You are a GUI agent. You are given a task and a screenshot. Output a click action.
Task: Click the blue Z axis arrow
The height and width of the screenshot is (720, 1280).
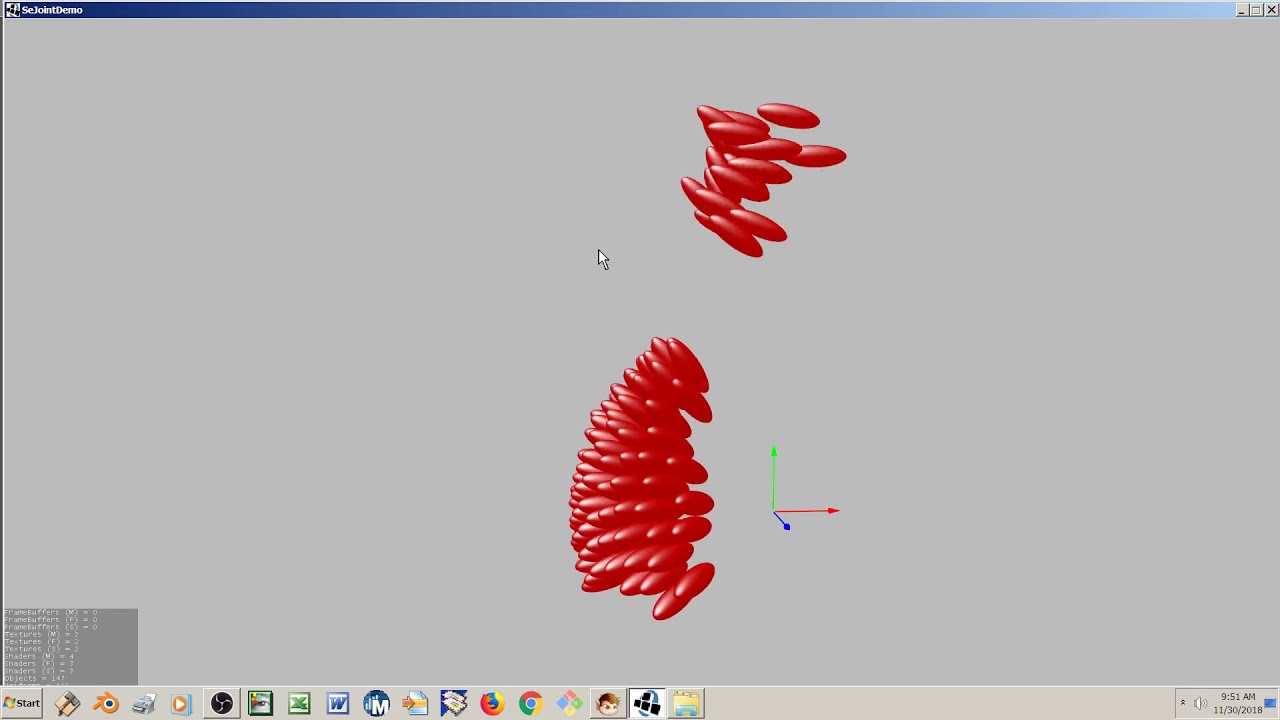(x=781, y=521)
